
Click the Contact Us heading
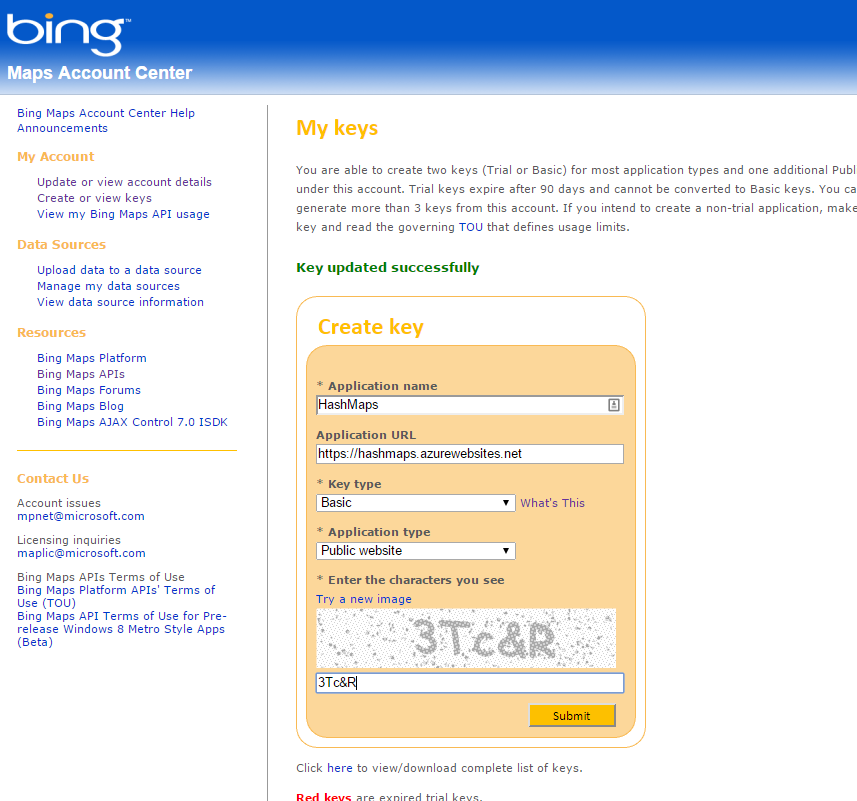[52, 479]
